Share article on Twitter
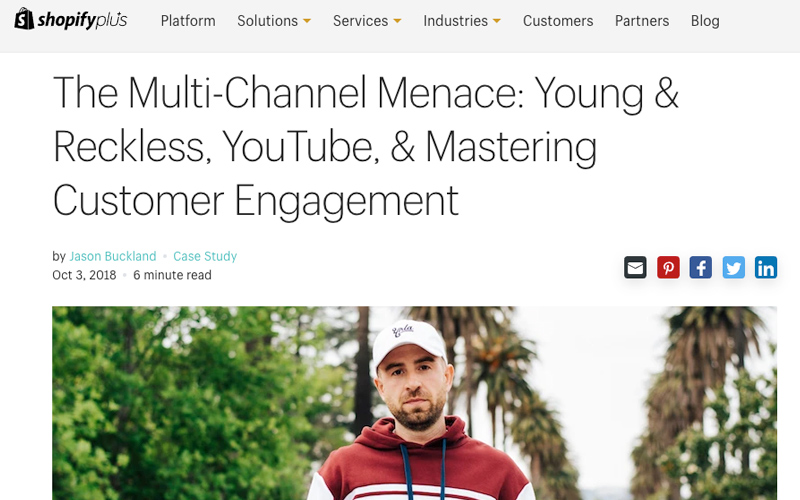This screenshot has height=500, width=800. (733, 267)
